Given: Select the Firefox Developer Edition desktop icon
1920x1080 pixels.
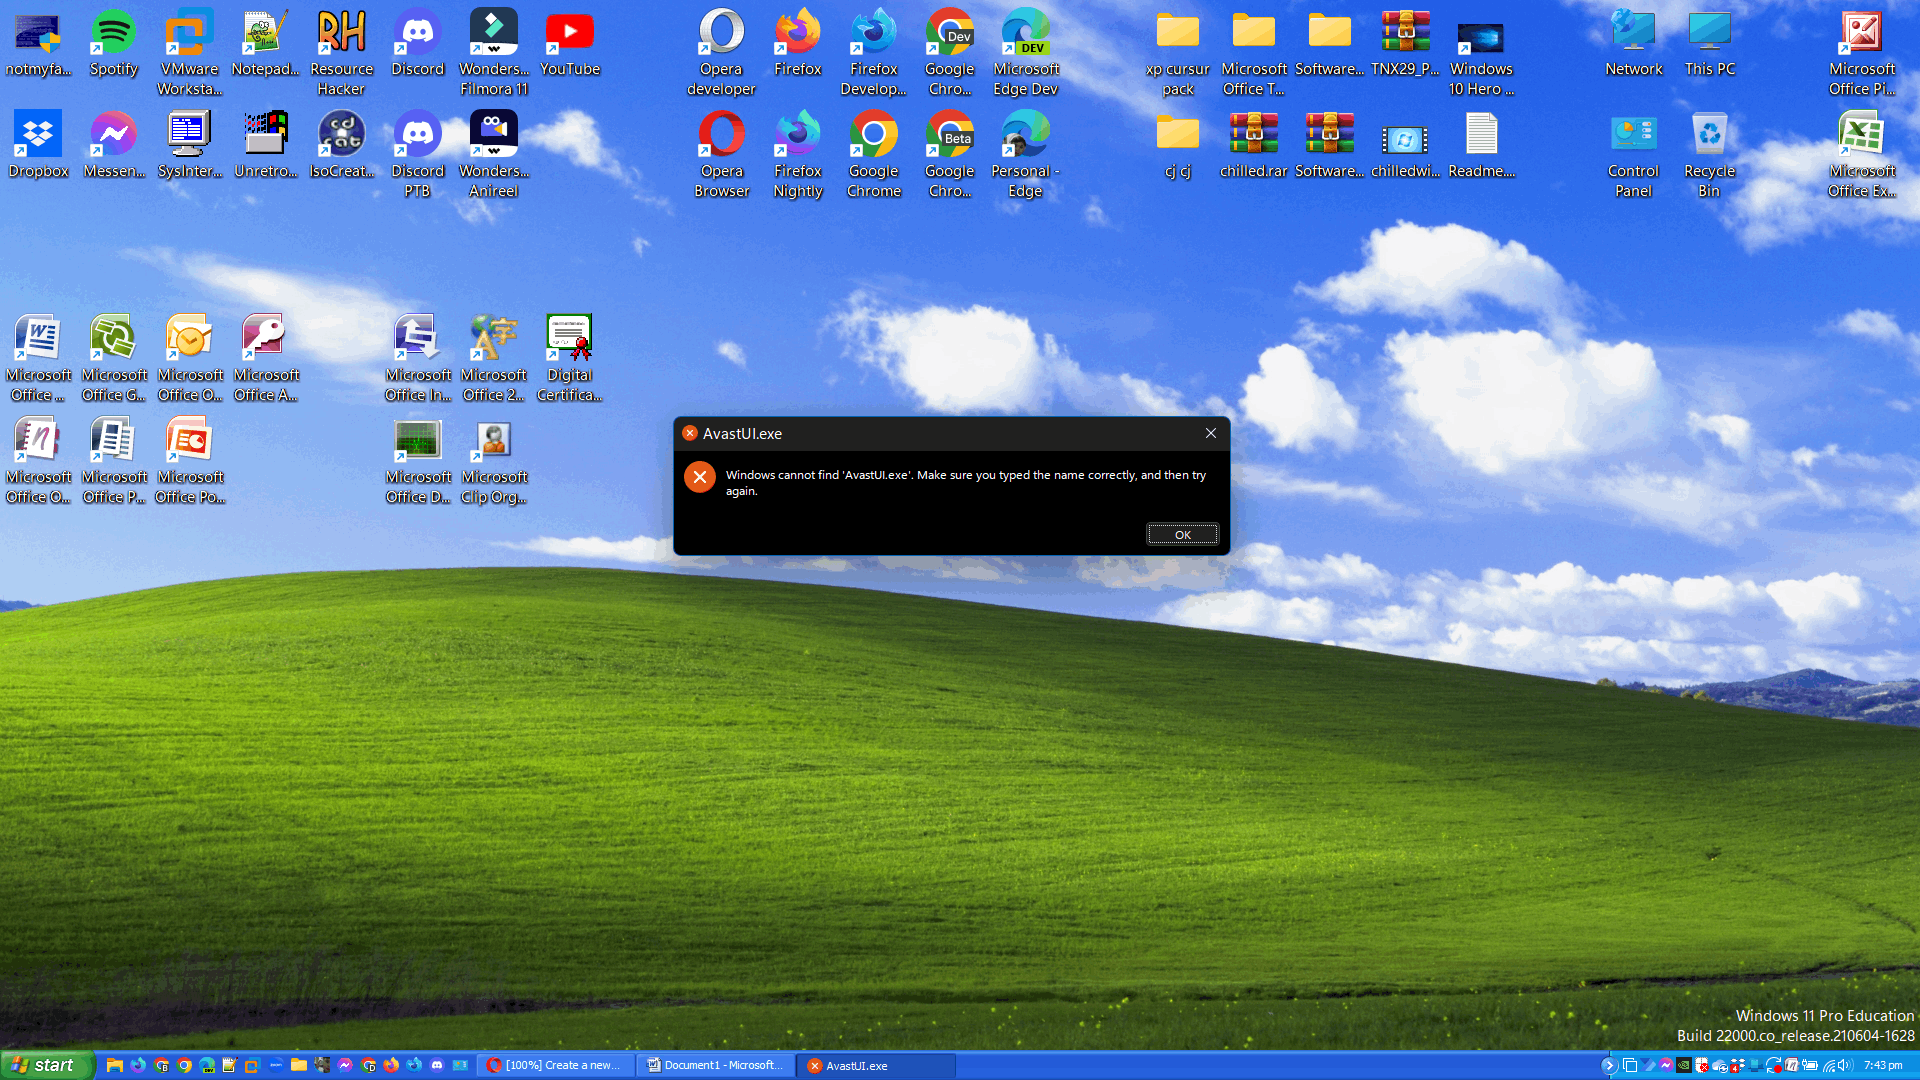Looking at the screenshot, I should tap(874, 53).
